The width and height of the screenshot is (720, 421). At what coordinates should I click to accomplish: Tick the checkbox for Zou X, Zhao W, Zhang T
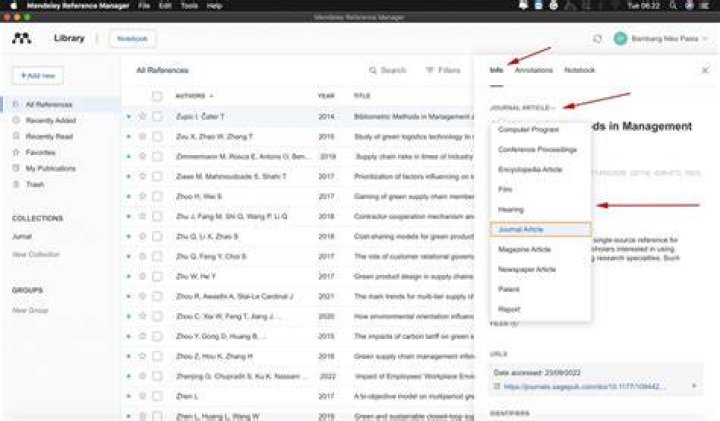pos(157,137)
